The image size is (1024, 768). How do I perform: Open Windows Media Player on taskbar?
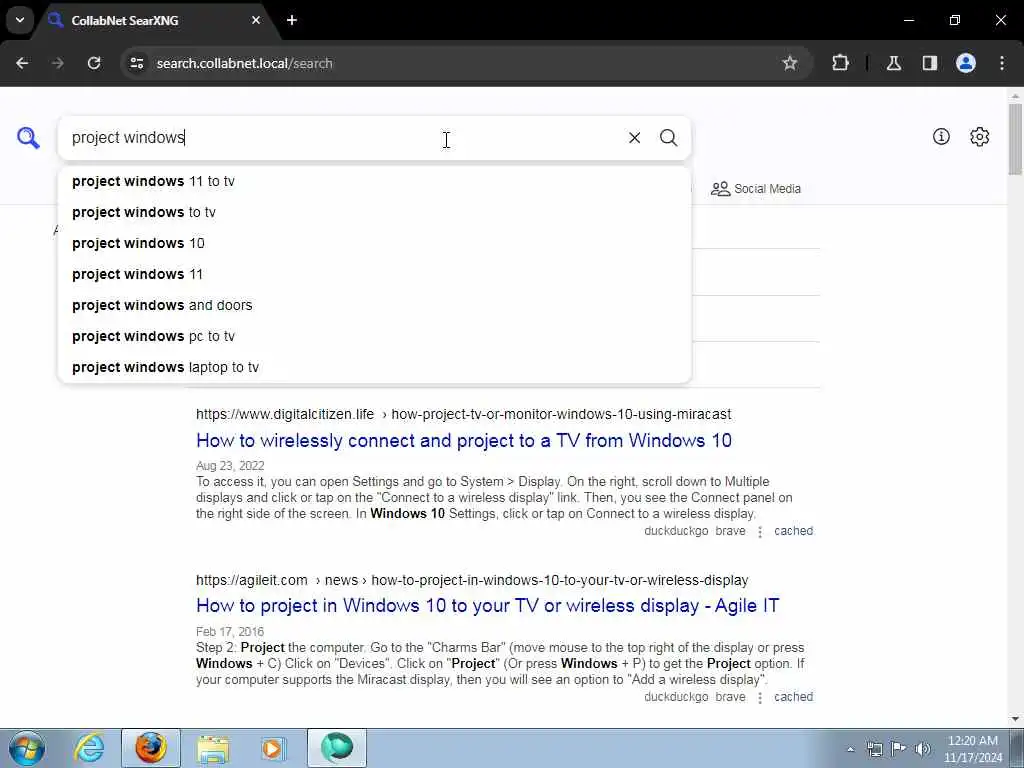point(273,748)
